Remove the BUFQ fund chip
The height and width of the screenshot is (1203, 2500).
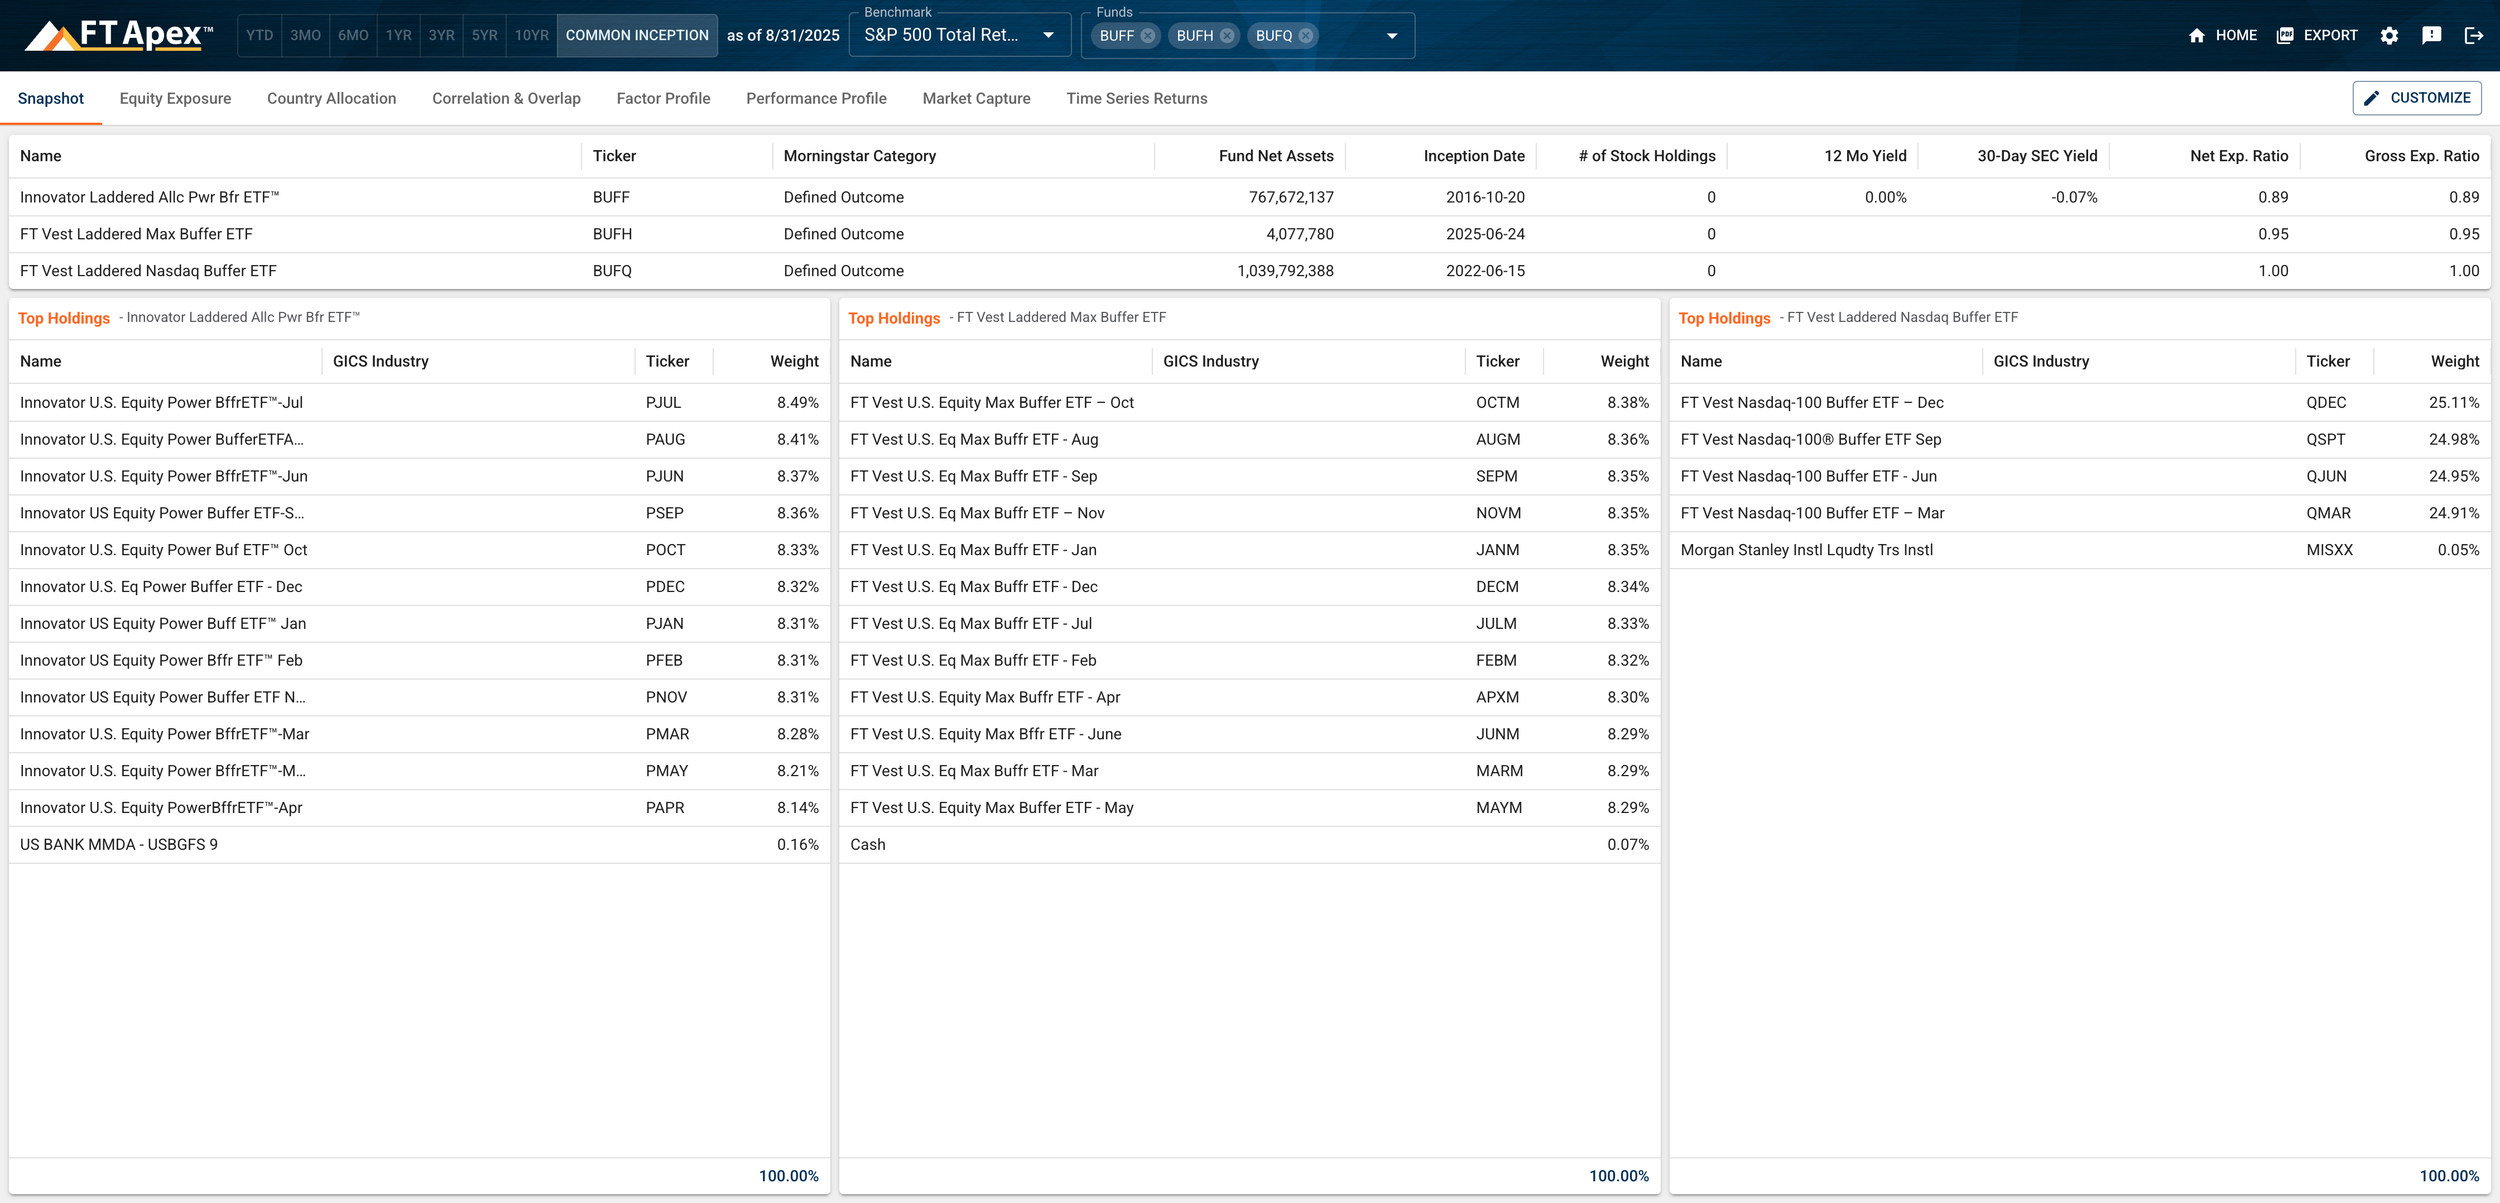[1306, 36]
